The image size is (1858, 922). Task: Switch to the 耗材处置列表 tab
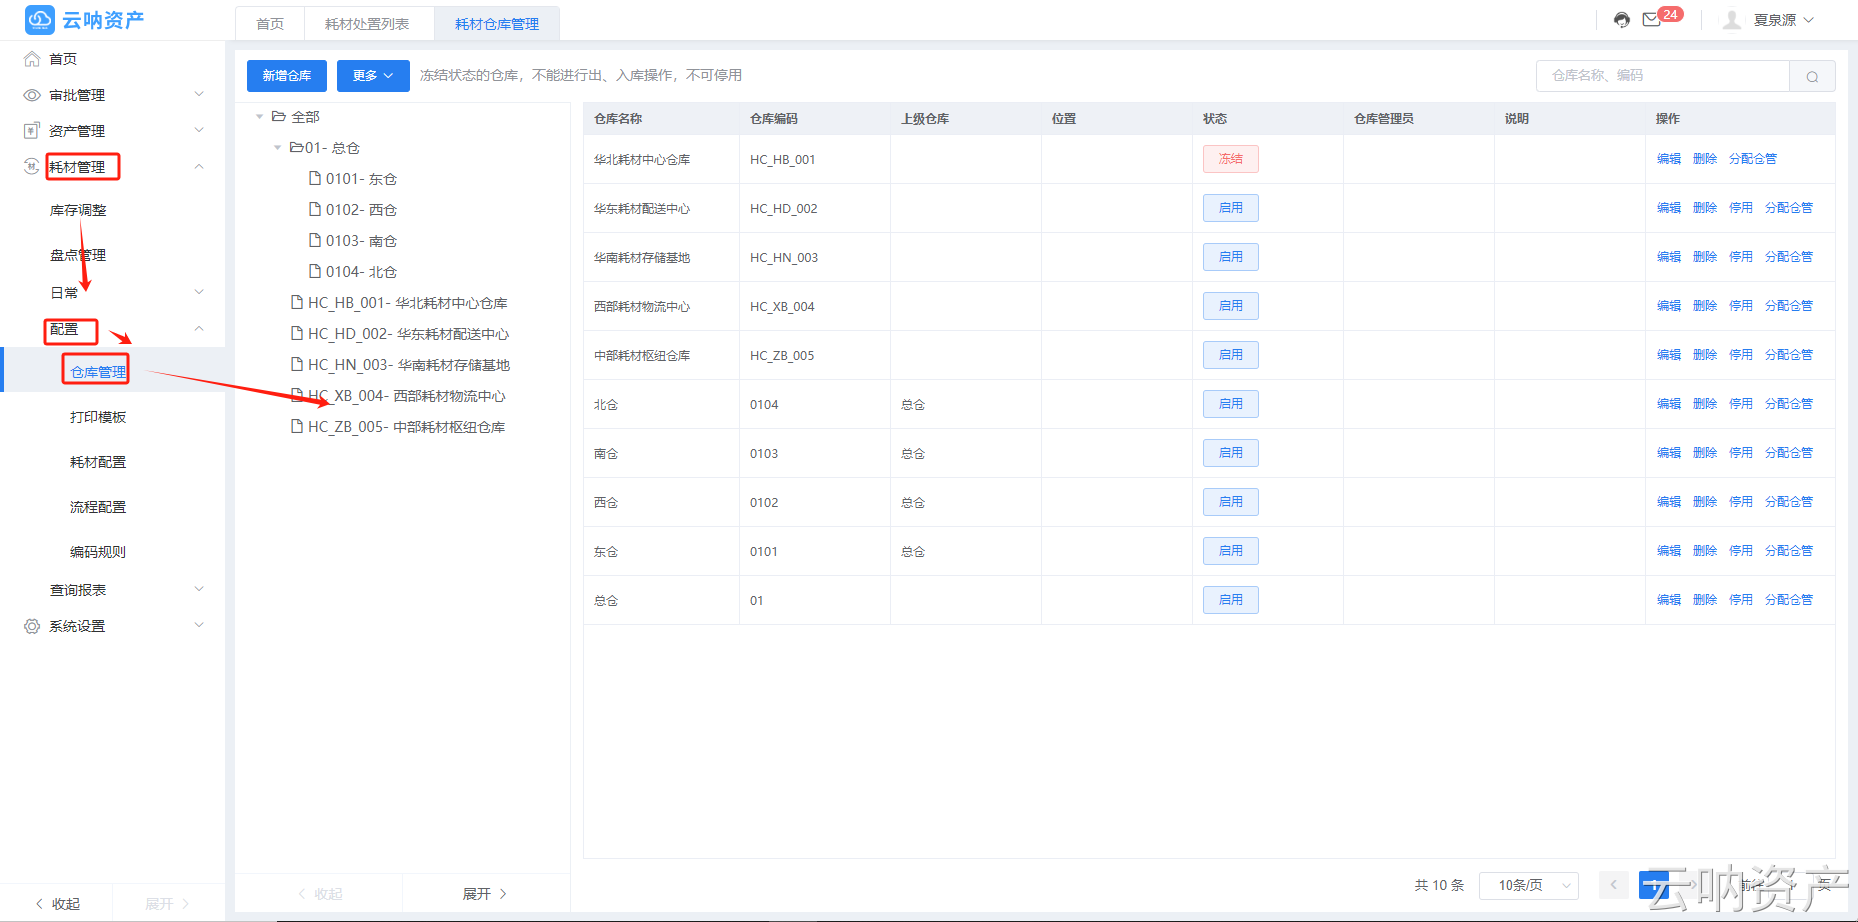367,24
